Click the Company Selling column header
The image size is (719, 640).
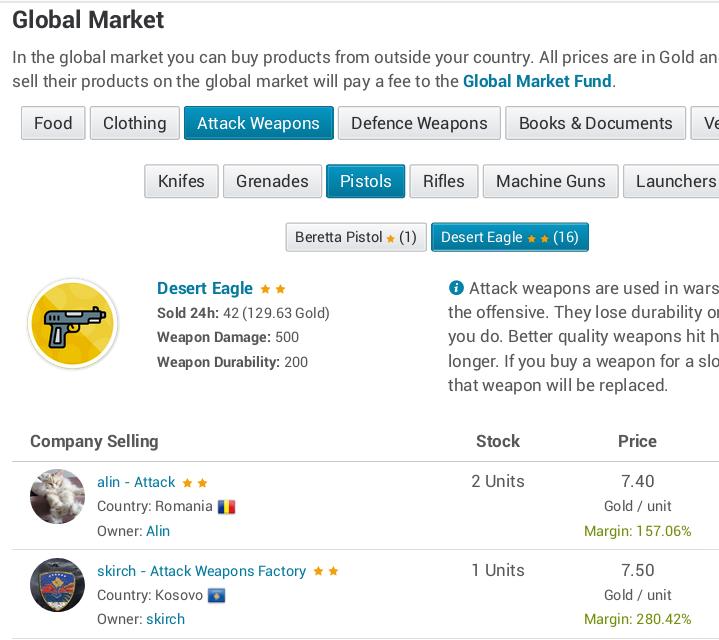coord(94,441)
